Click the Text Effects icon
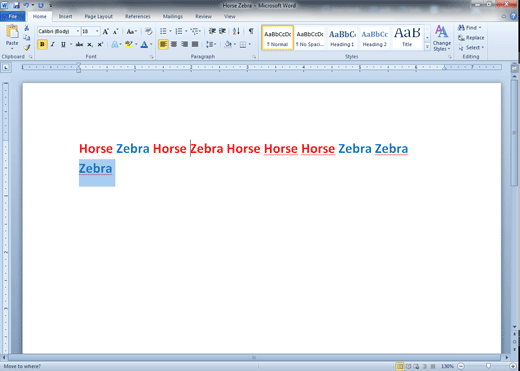Image resolution: width=520 pixels, height=371 pixels. 115,44
